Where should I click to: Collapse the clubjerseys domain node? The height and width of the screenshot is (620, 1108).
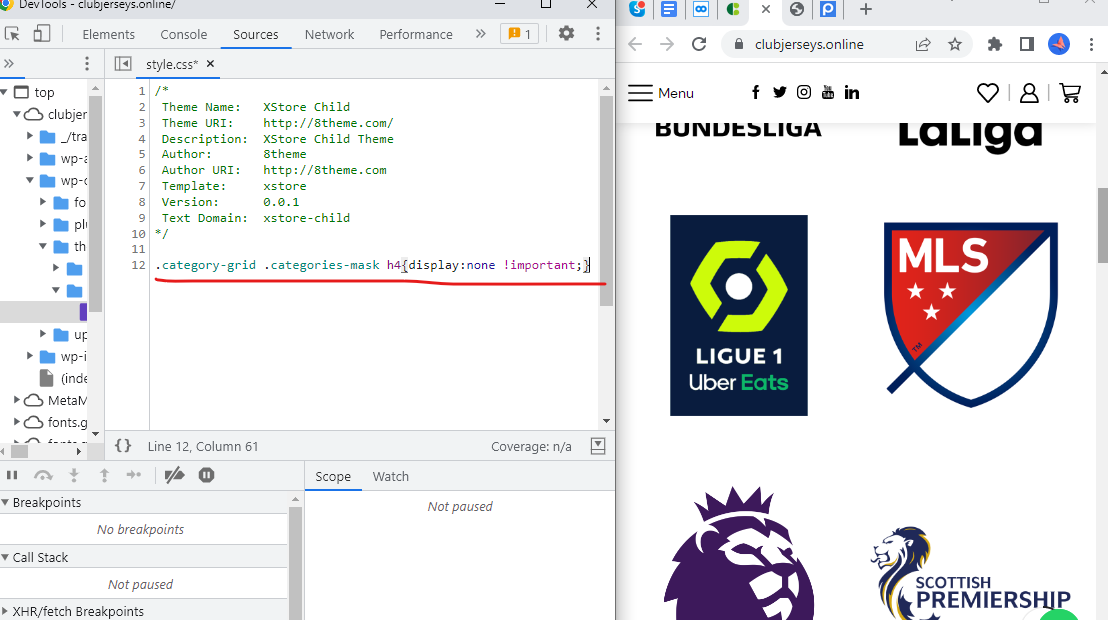16,114
